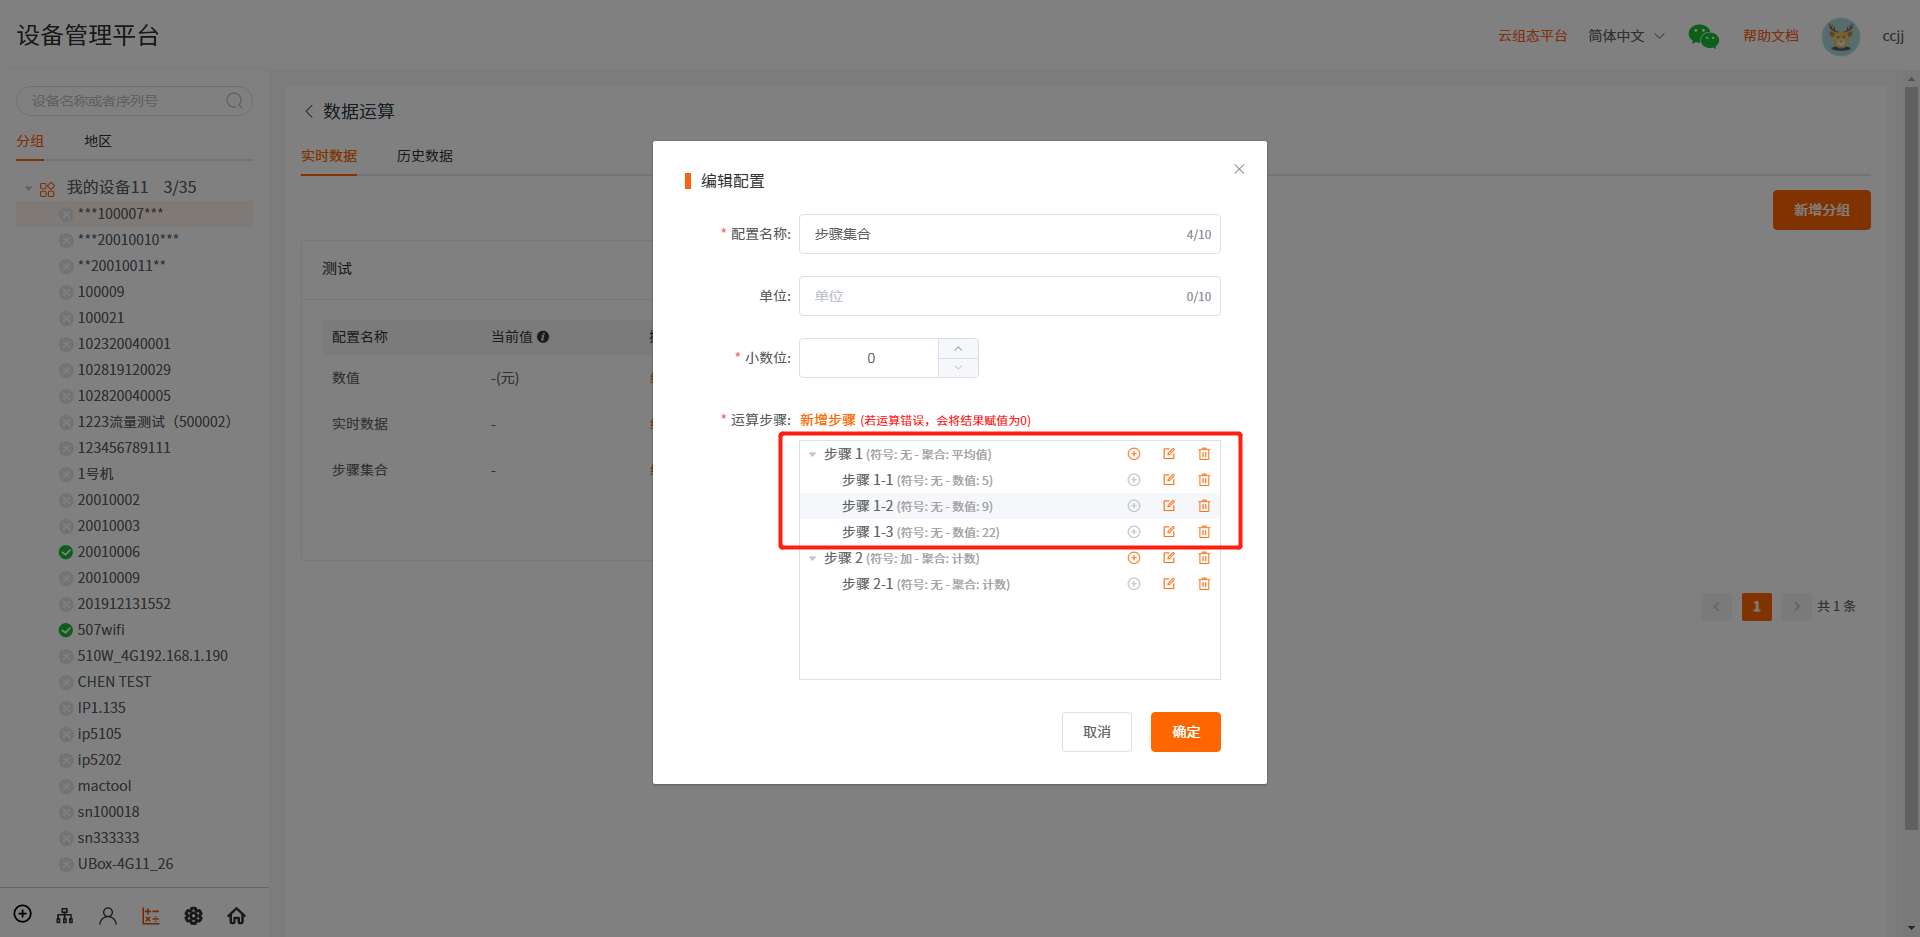
Task: Click edit icon for 步骤 1-2
Action: point(1169,506)
